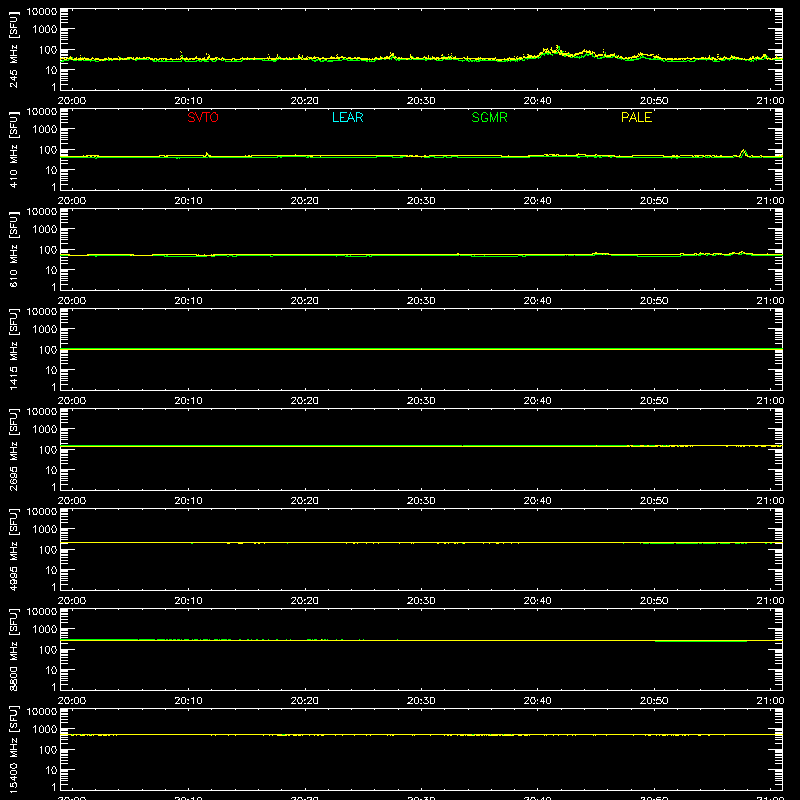Select the 8800 MHz [SFU] axis title
800x800 pixels.
13,649
